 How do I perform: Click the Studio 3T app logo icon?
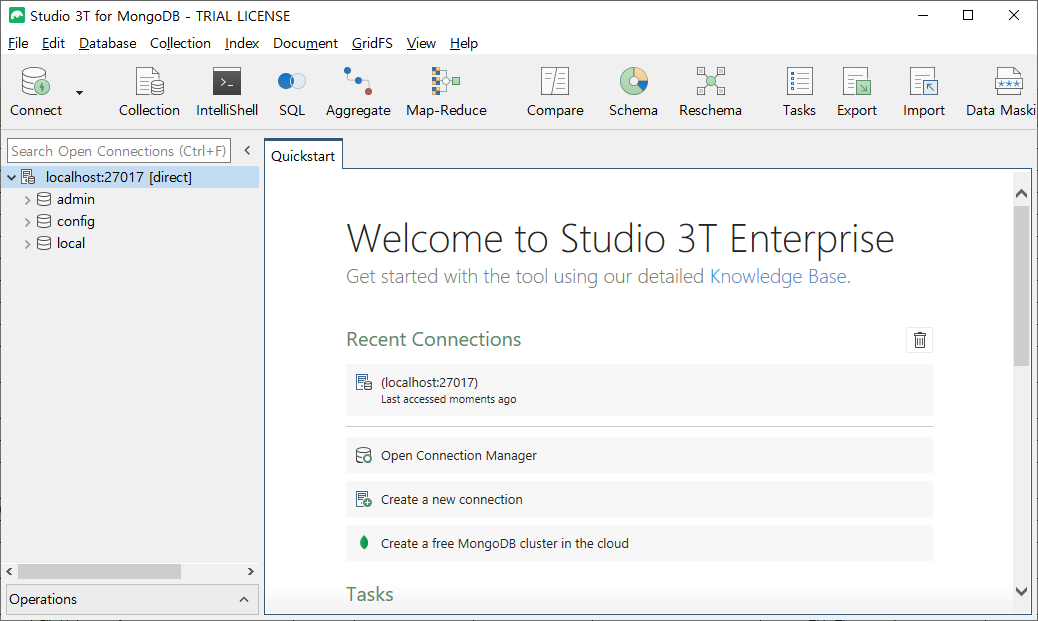click(x=17, y=15)
